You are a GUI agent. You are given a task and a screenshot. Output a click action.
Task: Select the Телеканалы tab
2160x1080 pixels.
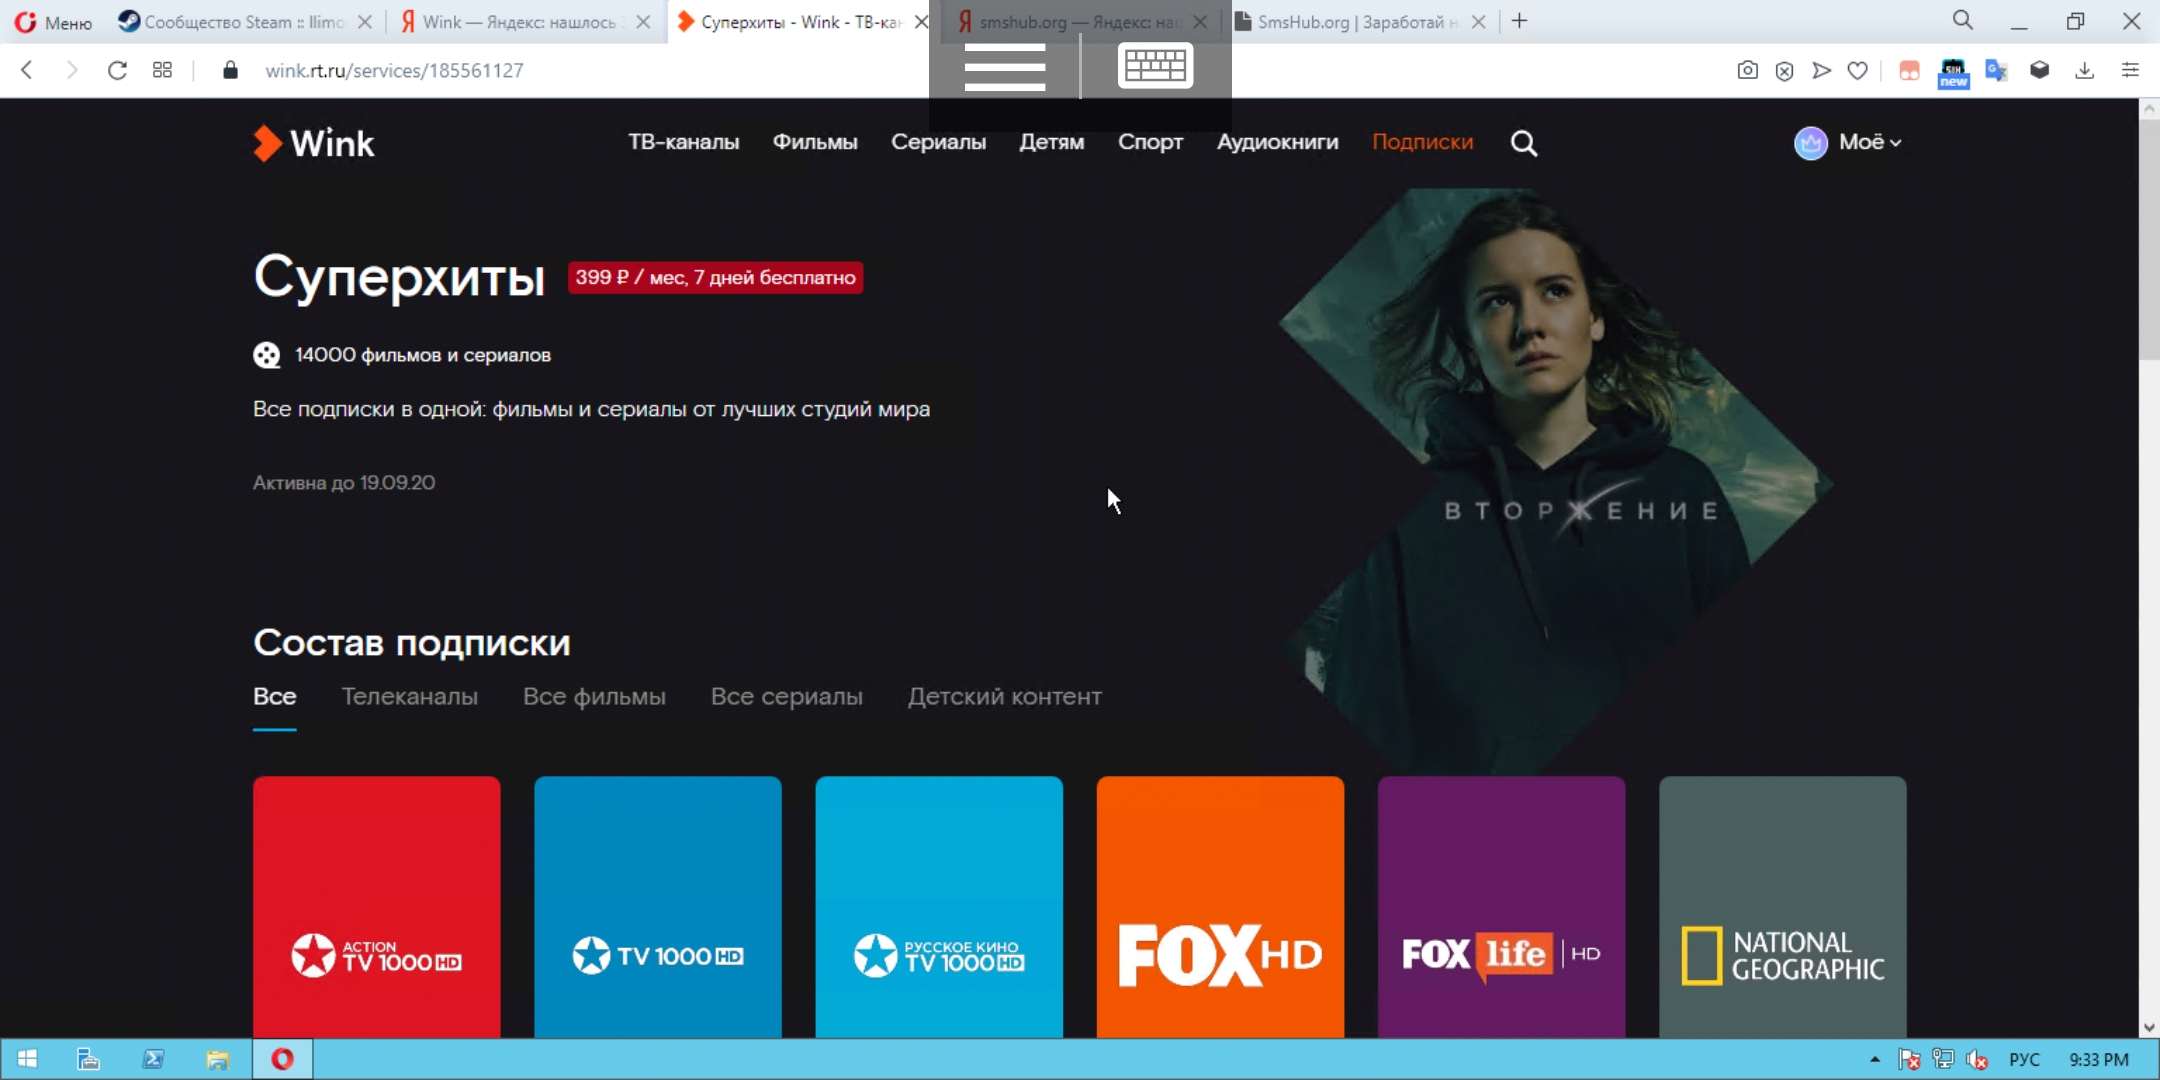[409, 696]
